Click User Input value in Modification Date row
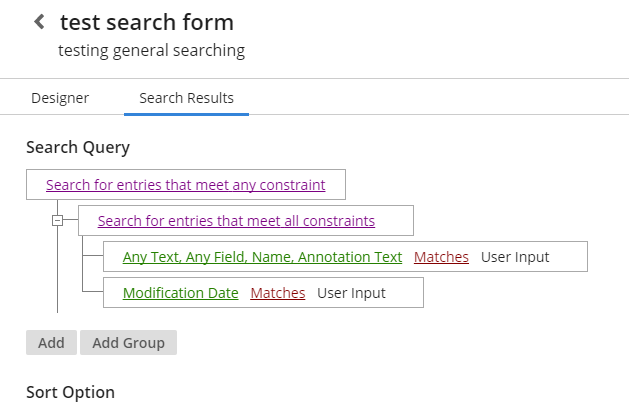This screenshot has width=629, height=409. (351, 293)
